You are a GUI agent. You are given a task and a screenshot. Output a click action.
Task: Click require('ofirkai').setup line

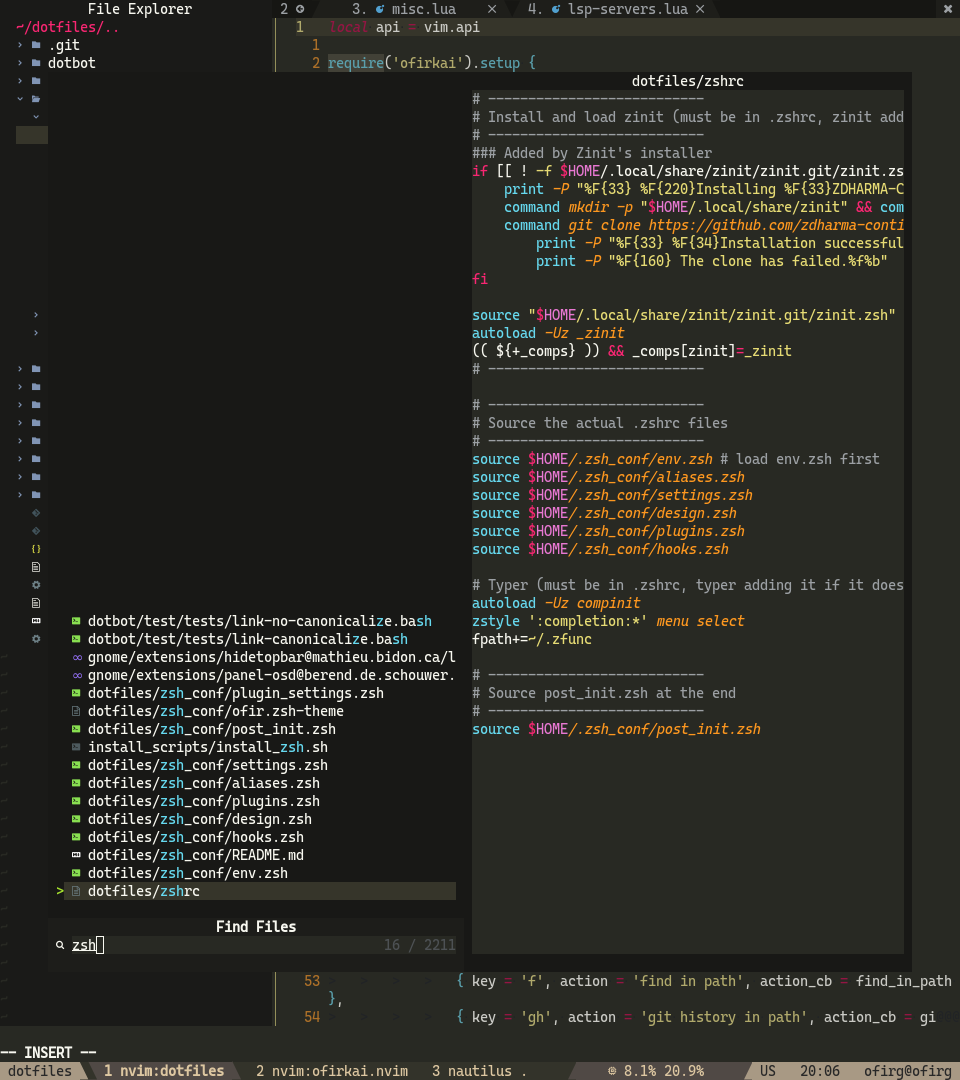[x=431, y=63]
